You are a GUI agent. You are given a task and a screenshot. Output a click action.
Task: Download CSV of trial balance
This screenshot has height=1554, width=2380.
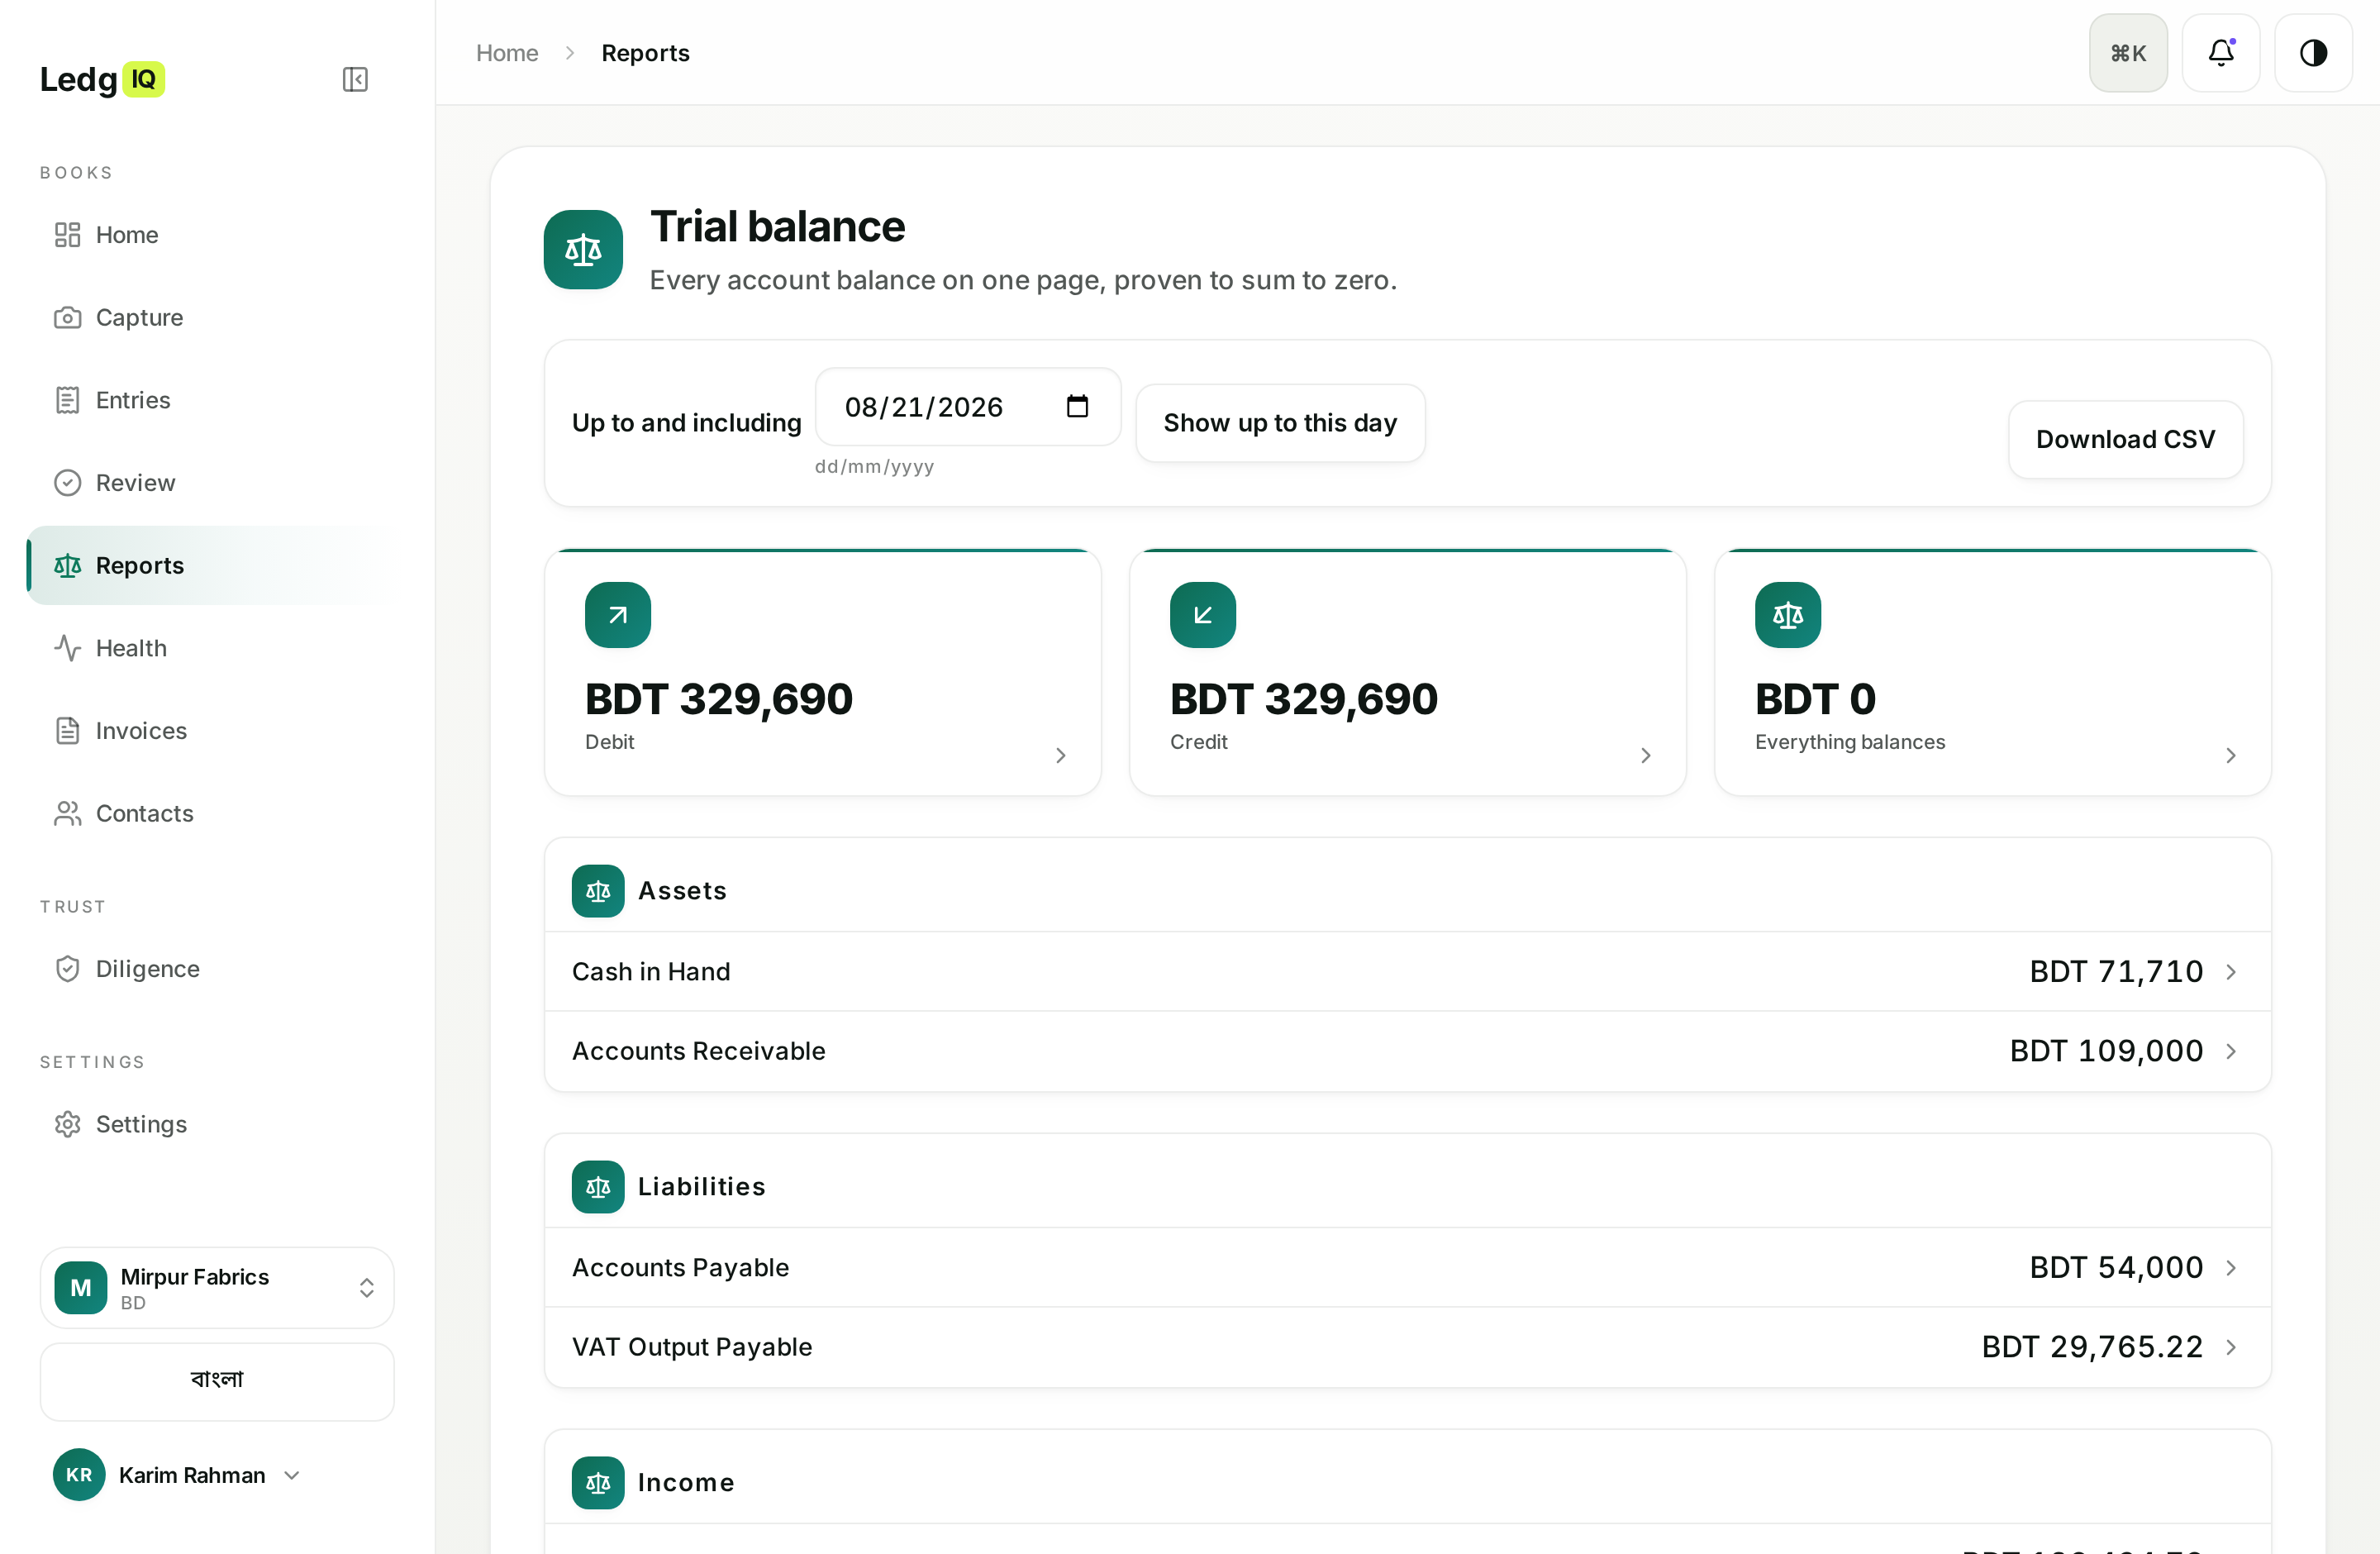point(2125,440)
